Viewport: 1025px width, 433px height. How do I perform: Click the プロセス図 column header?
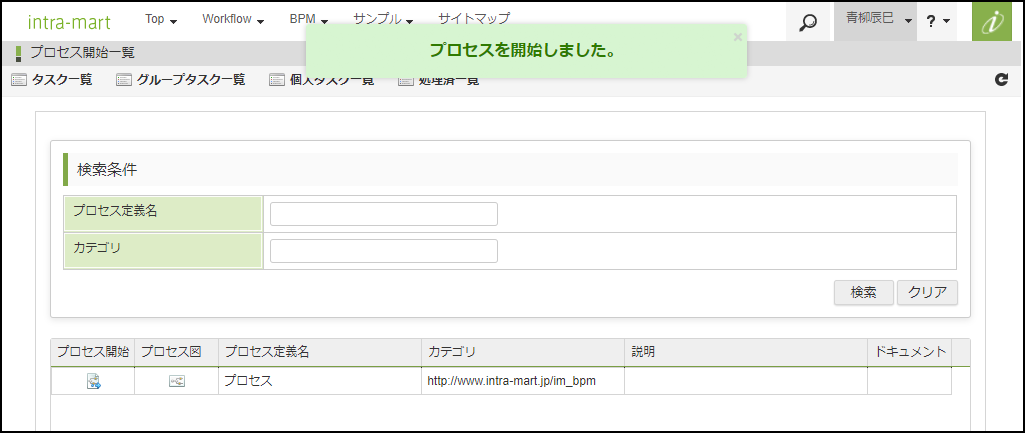(176, 352)
